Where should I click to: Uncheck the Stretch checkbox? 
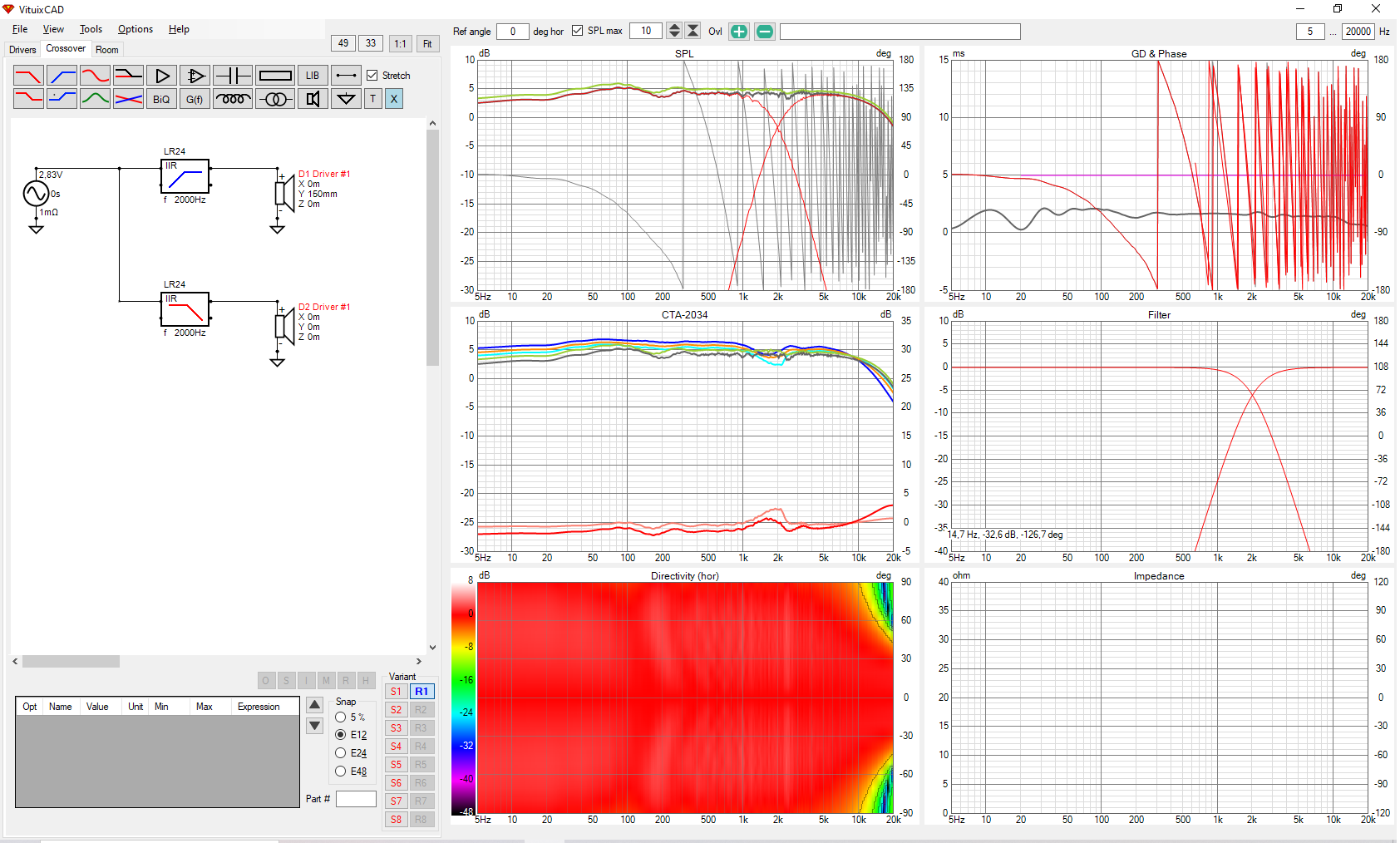[373, 75]
